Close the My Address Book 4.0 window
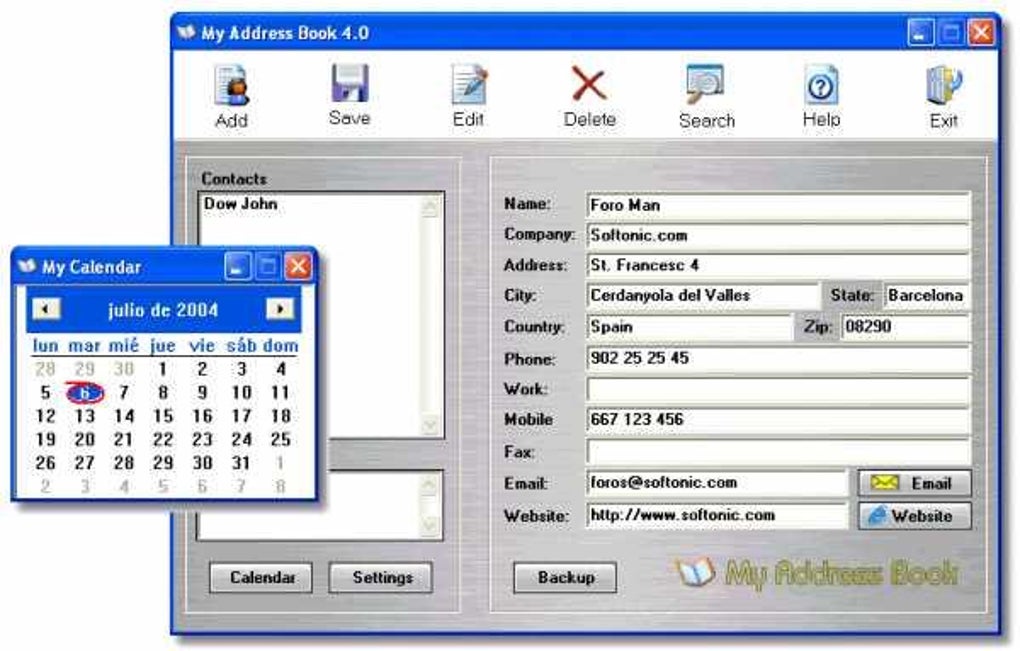 [x=982, y=32]
